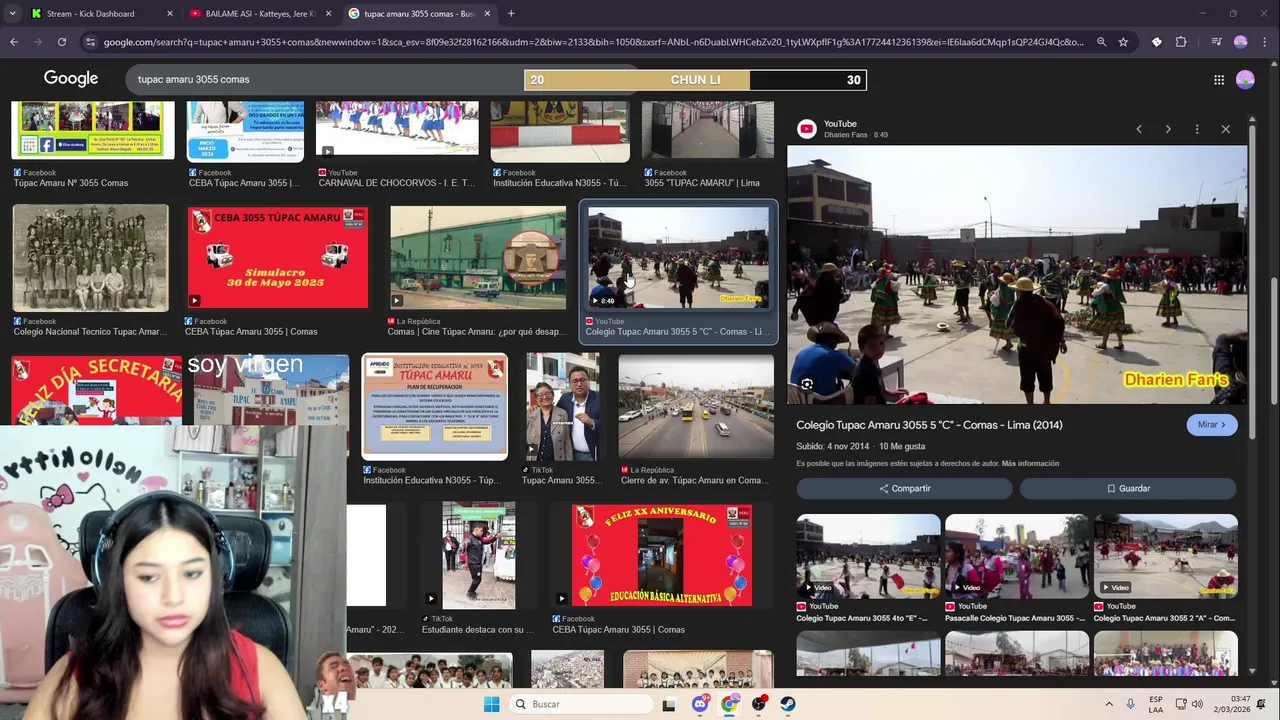Viewport: 1280px width, 720px height.
Task: Open related video Pasacalle Colegio Tupac Amaru
Action: pyautogui.click(x=1017, y=555)
